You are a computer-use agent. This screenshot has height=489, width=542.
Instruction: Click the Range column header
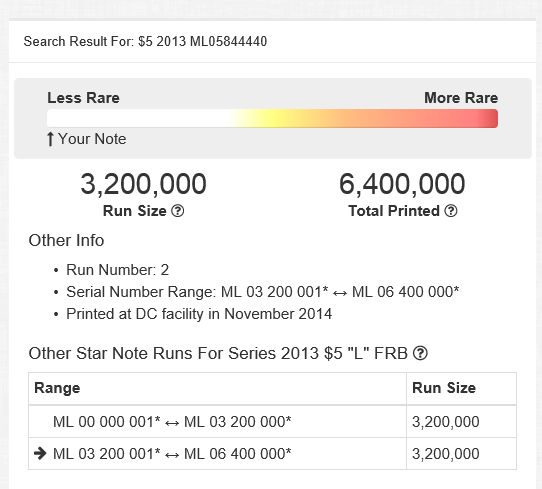coord(57,388)
